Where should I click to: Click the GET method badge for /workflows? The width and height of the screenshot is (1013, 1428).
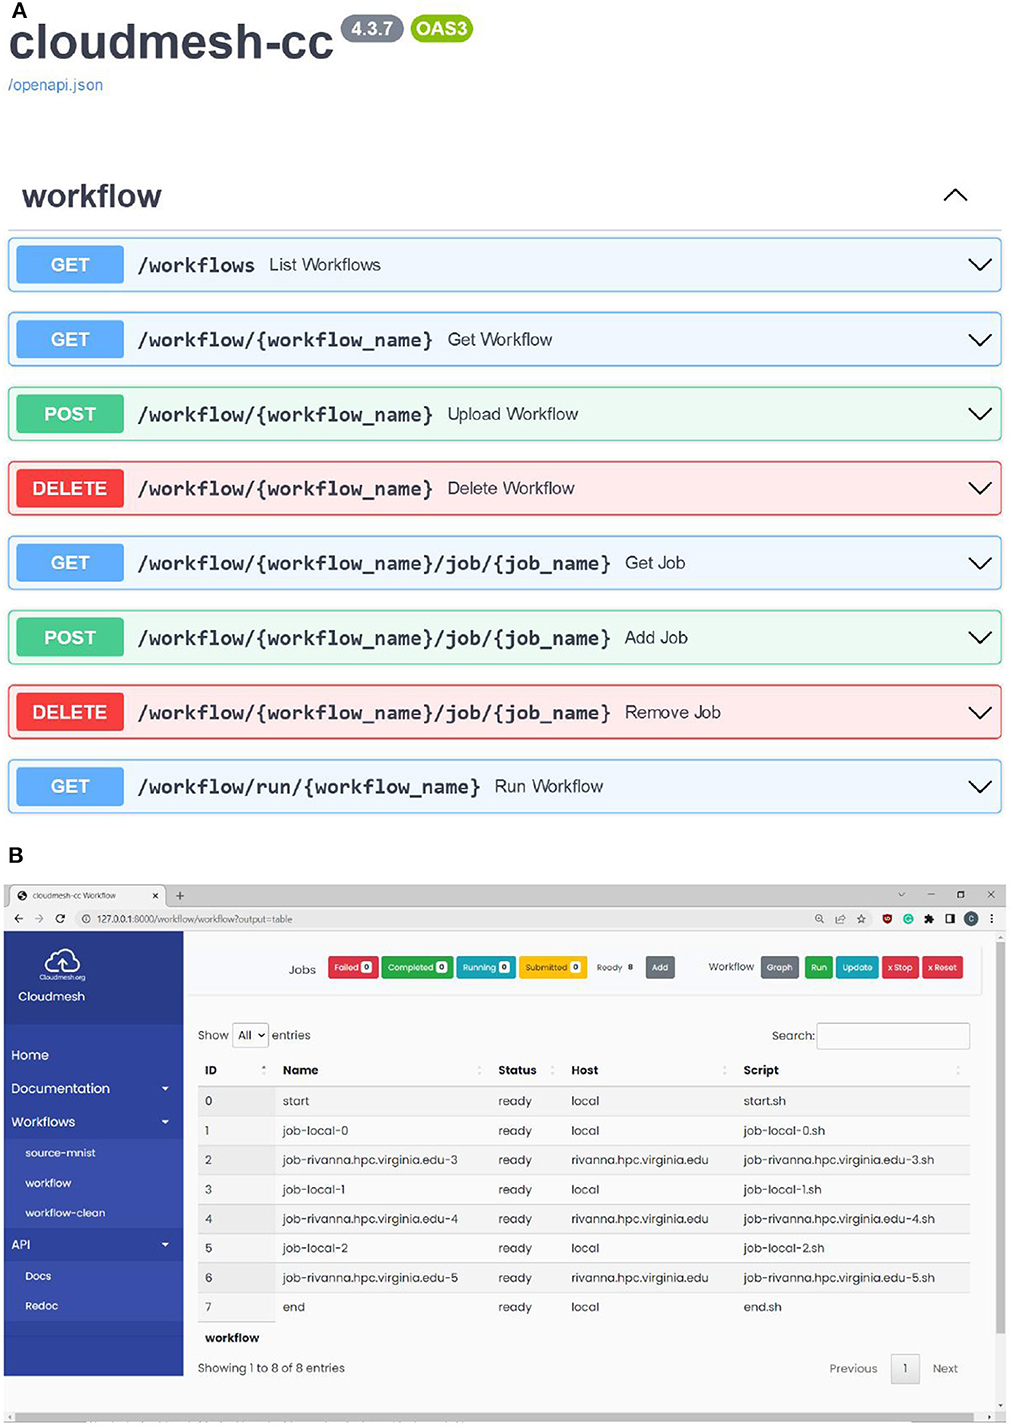click(x=70, y=265)
